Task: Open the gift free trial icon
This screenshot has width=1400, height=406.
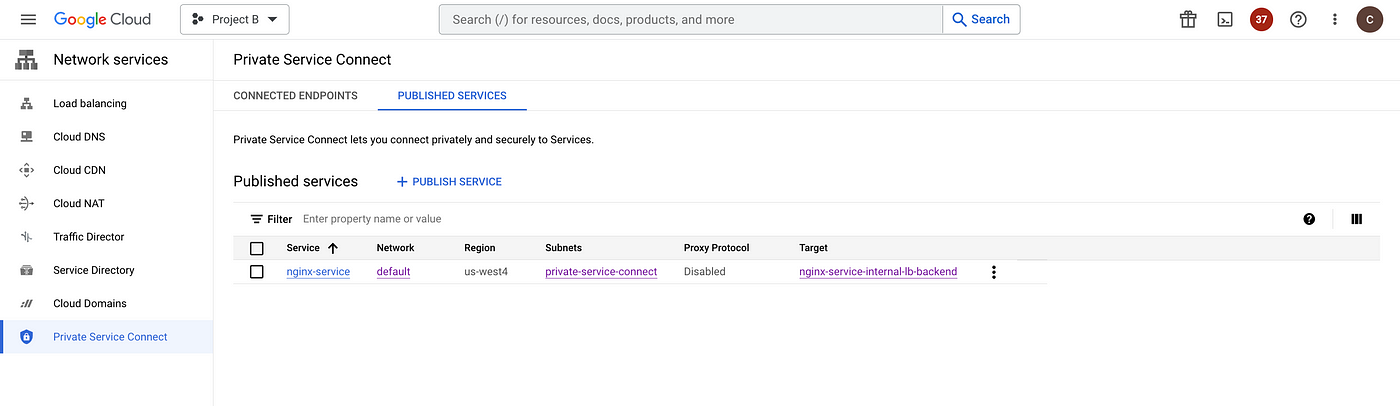Action: (x=1188, y=20)
